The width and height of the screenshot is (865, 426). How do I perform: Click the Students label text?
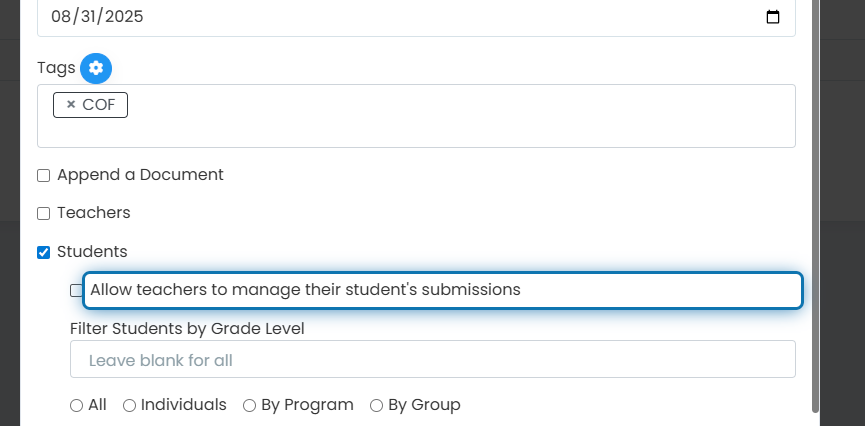tap(92, 252)
